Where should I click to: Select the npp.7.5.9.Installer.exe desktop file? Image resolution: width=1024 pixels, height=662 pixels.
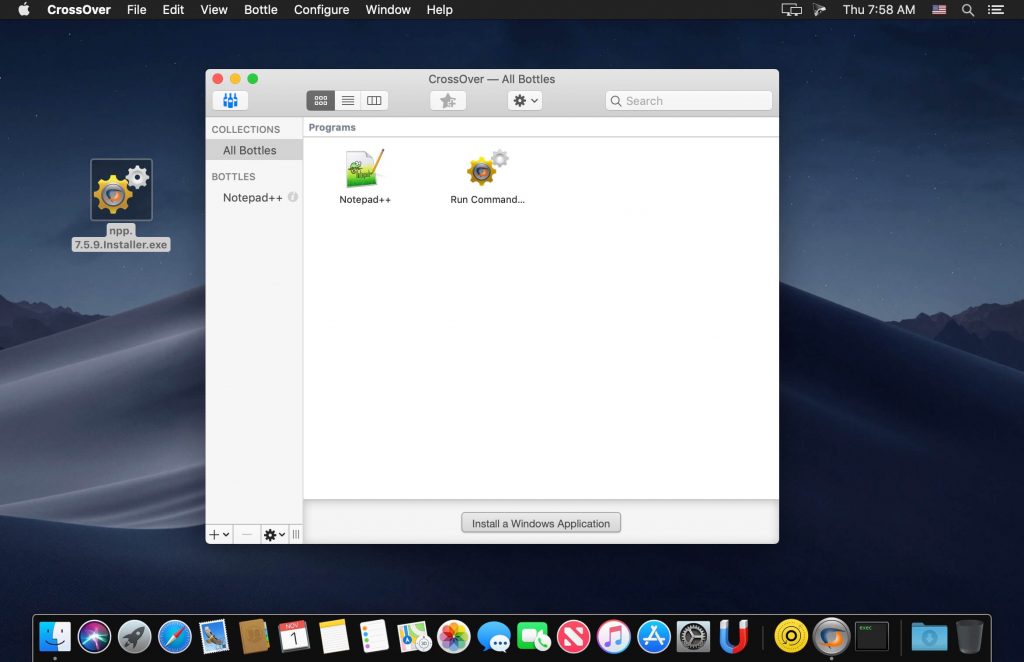coord(121,190)
